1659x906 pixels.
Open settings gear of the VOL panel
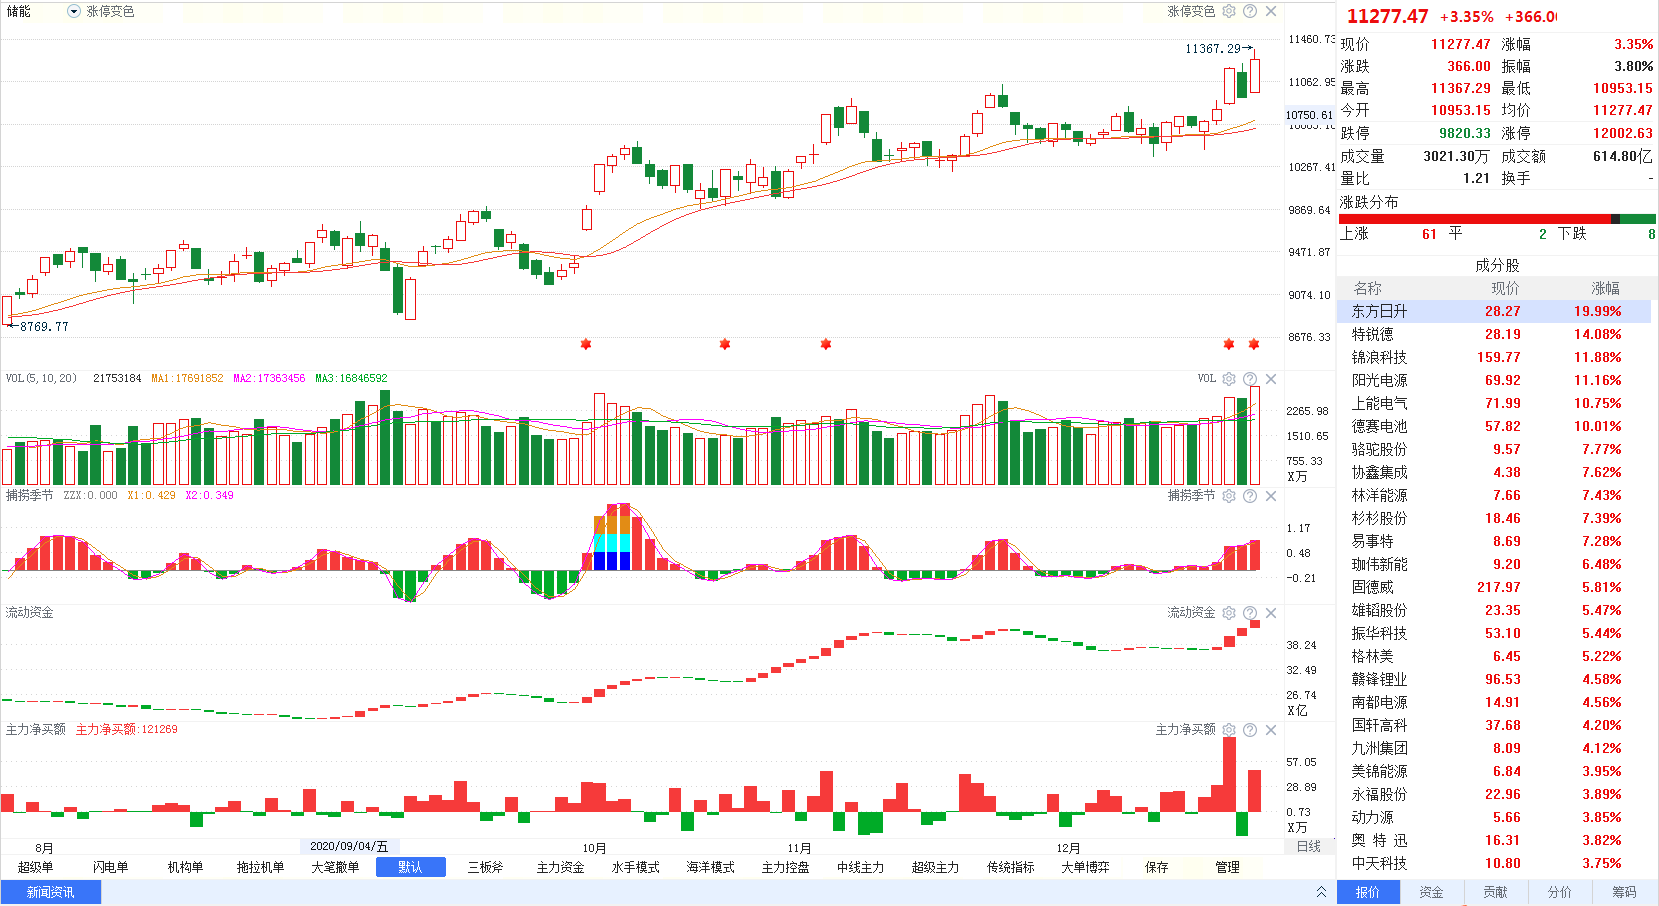[1229, 379]
